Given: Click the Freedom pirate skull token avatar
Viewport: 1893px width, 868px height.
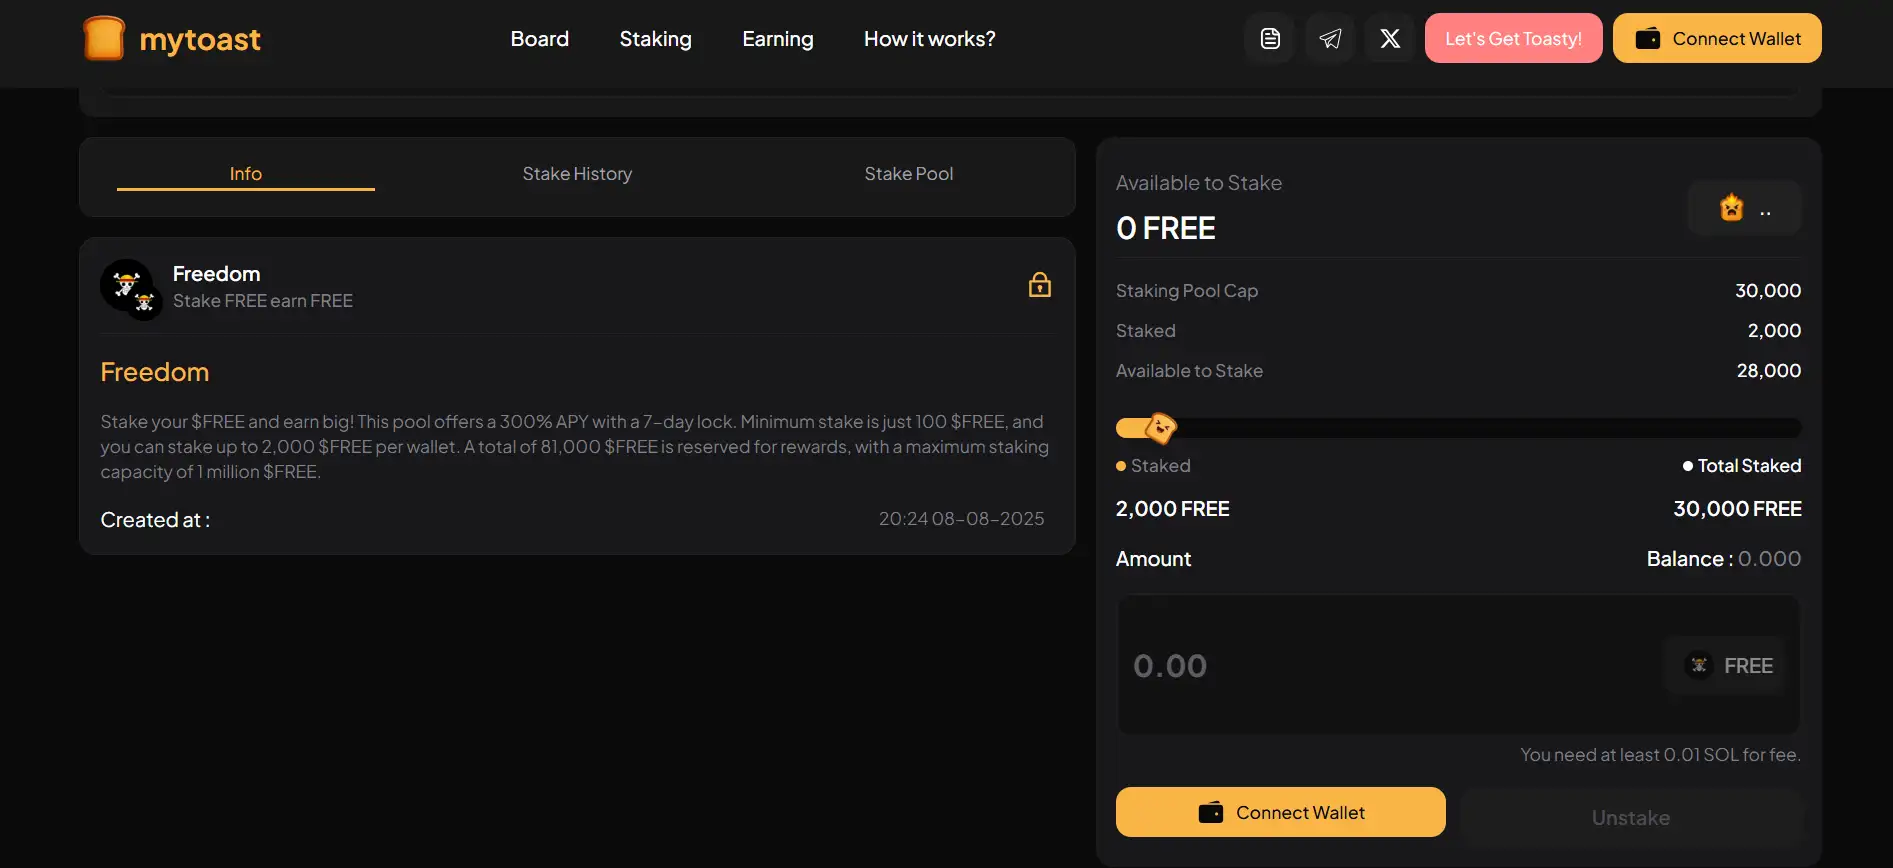Looking at the screenshot, I should [130, 288].
